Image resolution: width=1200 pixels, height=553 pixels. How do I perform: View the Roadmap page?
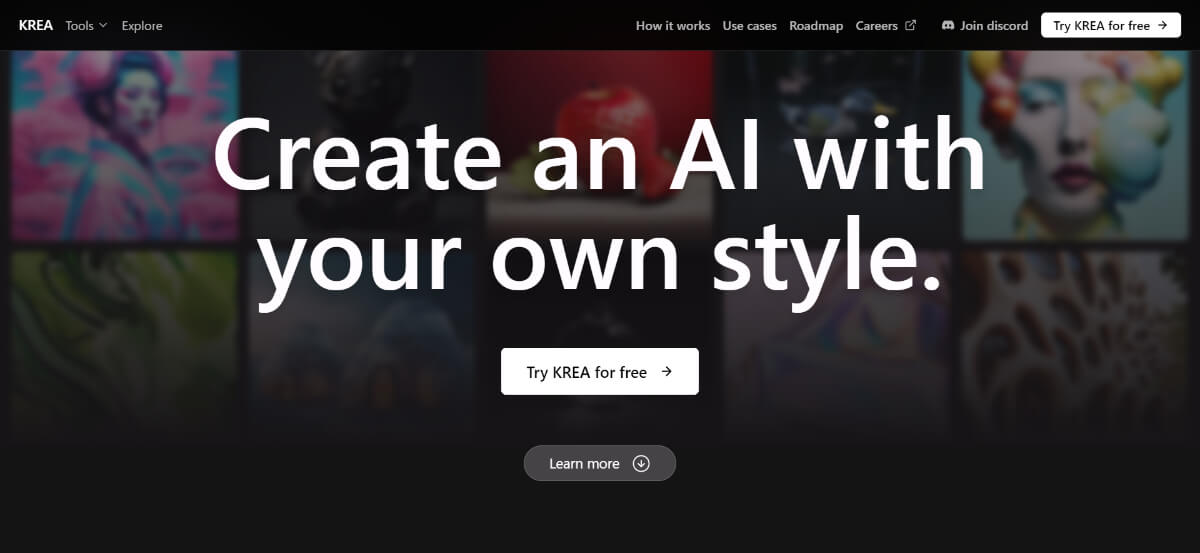coord(816,26)
